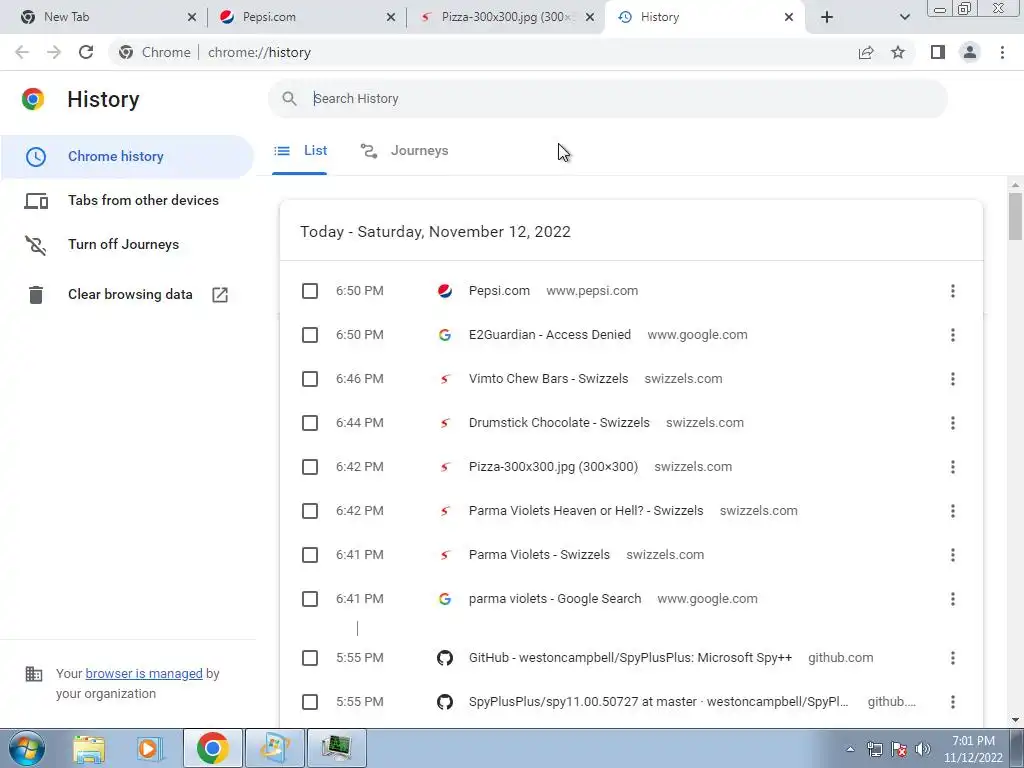Open more actions for Vimto Chew Bars

[x=953, y=379]
